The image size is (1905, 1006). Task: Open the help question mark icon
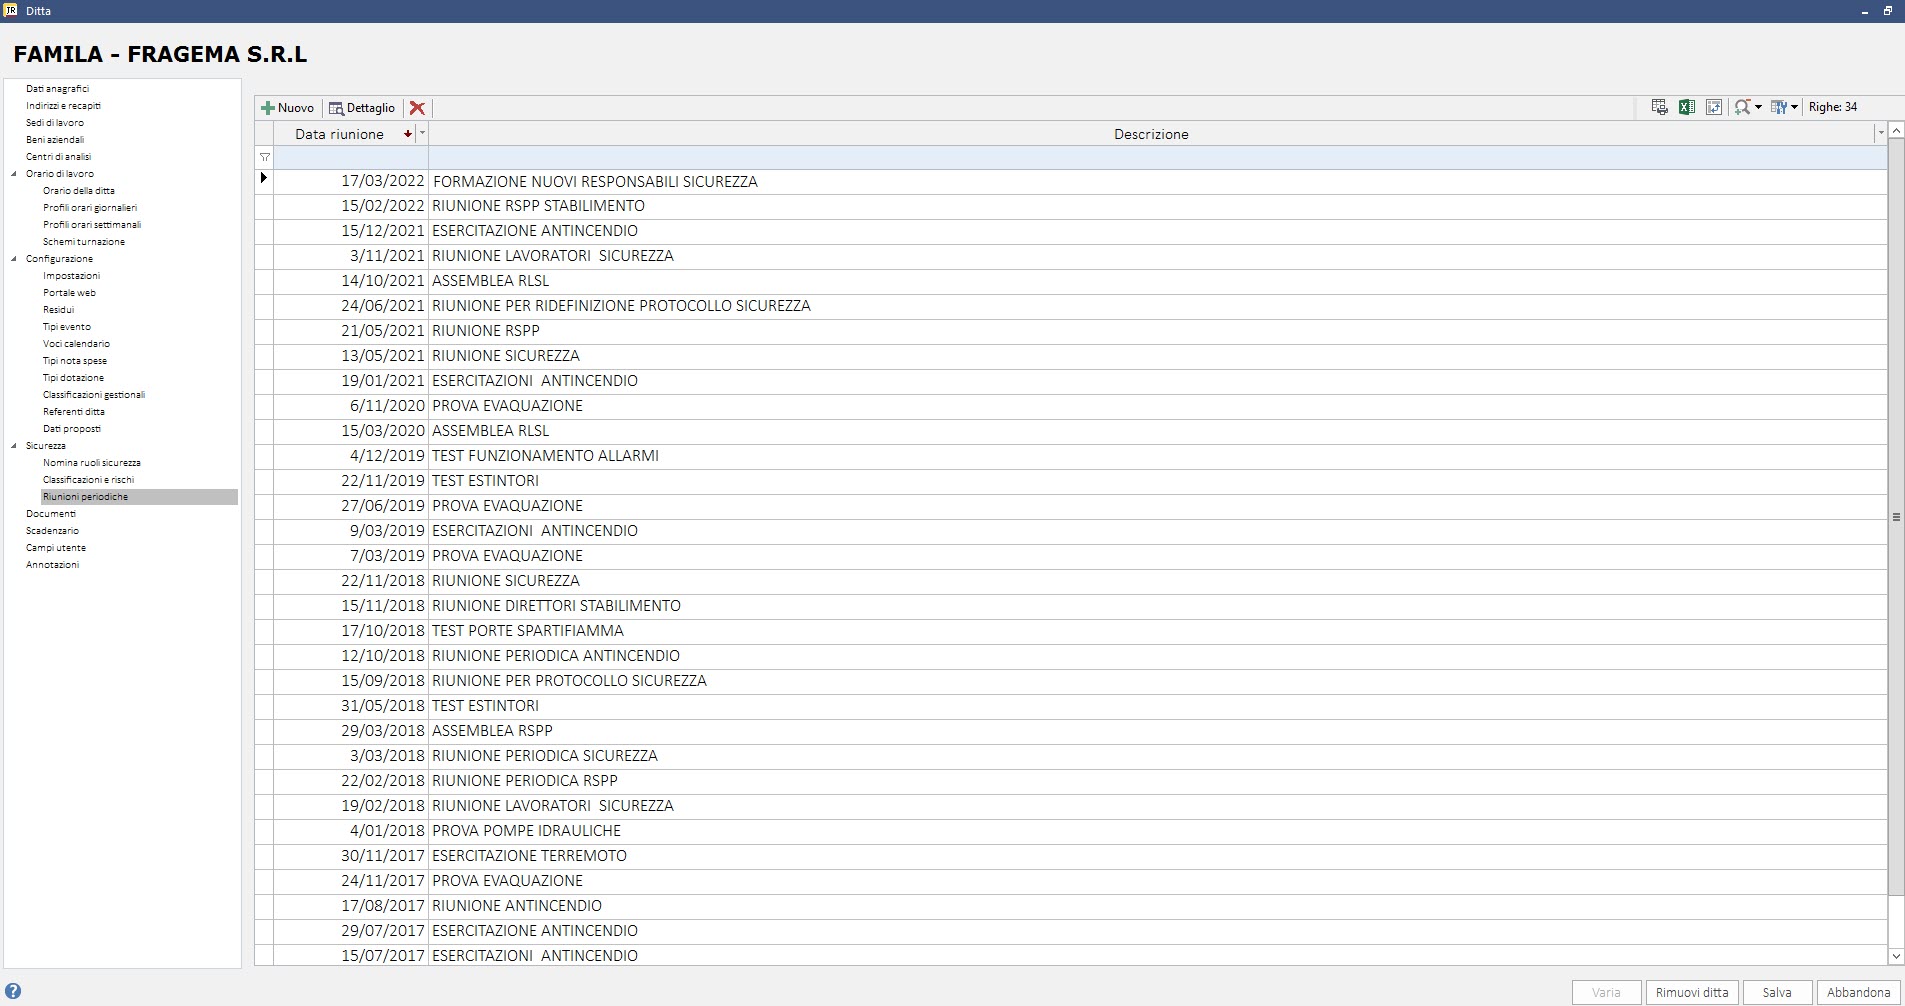tap(13, 992)
